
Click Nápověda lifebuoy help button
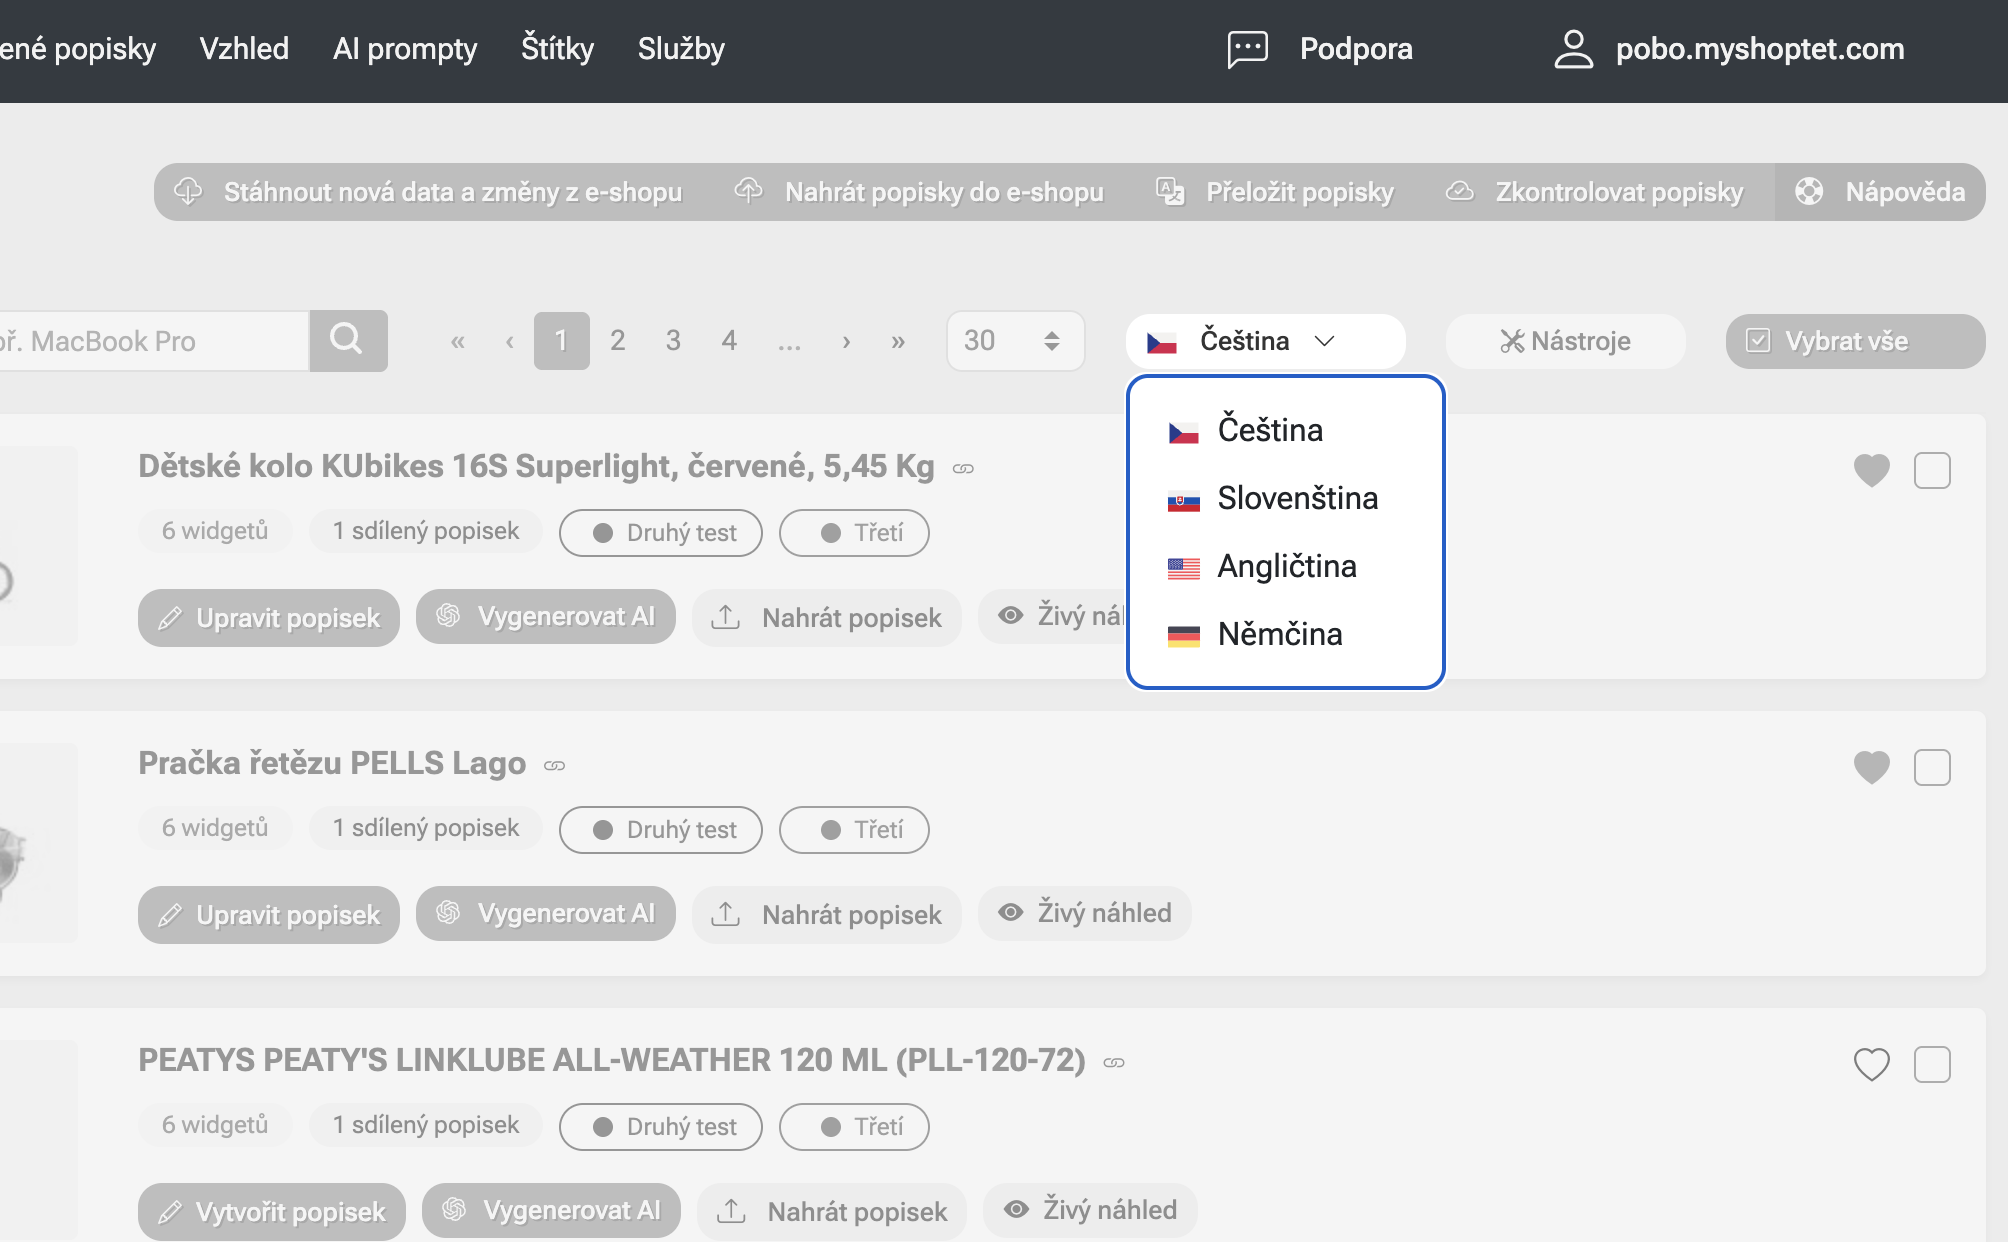tap(1881, 192)
